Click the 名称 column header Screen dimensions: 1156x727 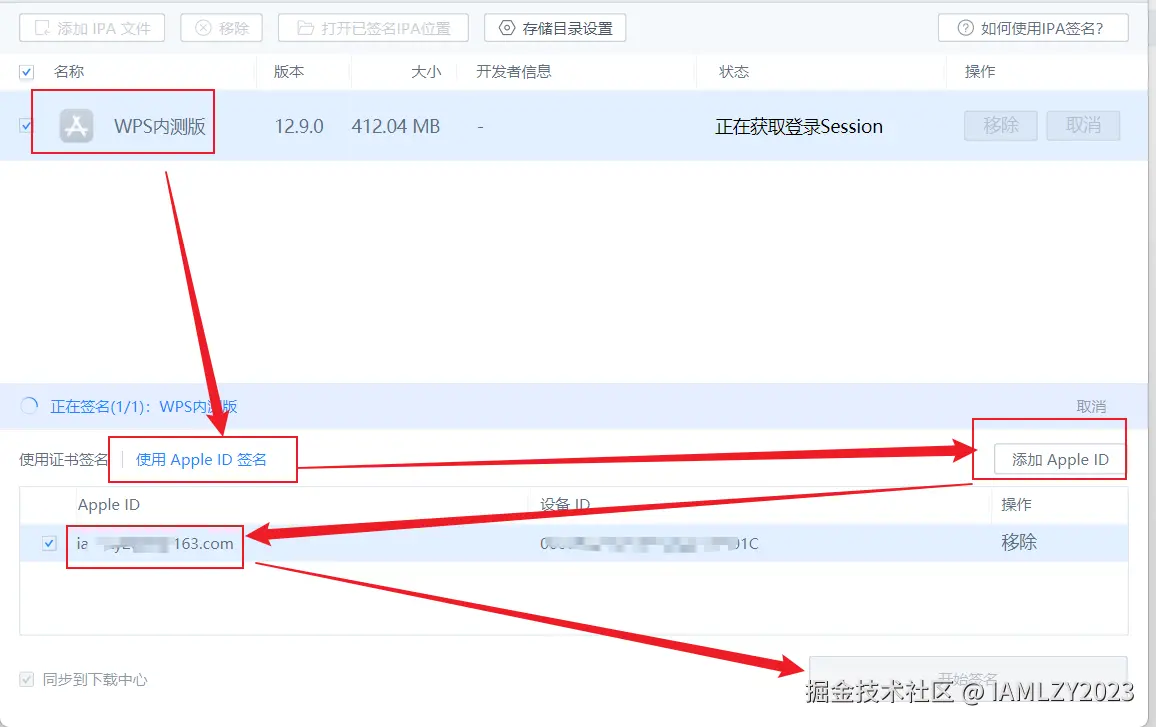tap(69, 72)
